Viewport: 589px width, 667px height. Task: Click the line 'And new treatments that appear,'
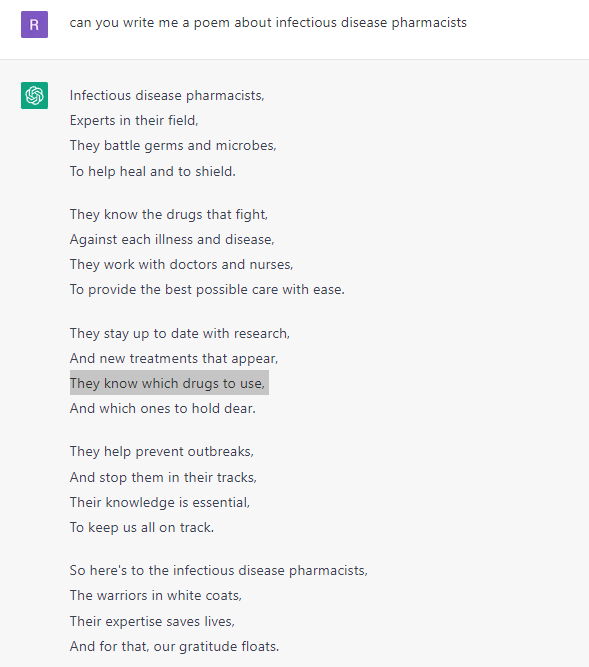tap(174, 359)
